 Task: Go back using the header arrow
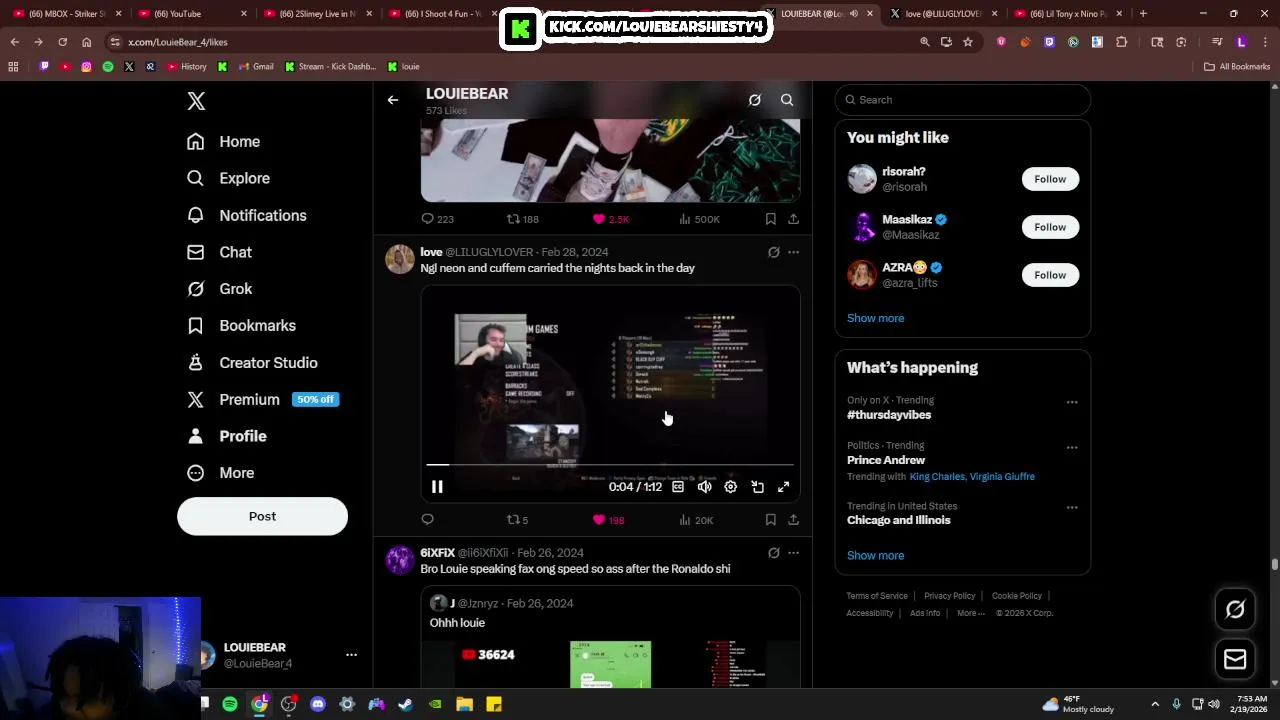click(393, 100)
